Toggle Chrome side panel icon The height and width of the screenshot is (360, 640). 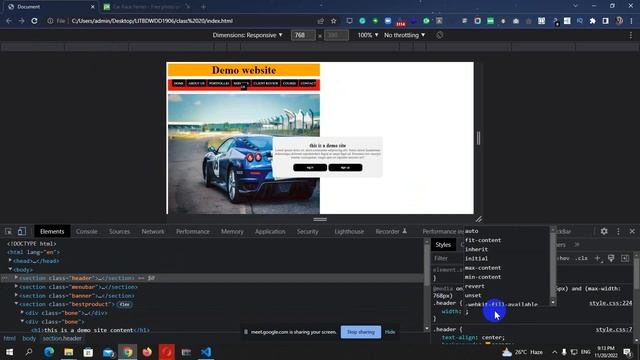tap(606, 21)
